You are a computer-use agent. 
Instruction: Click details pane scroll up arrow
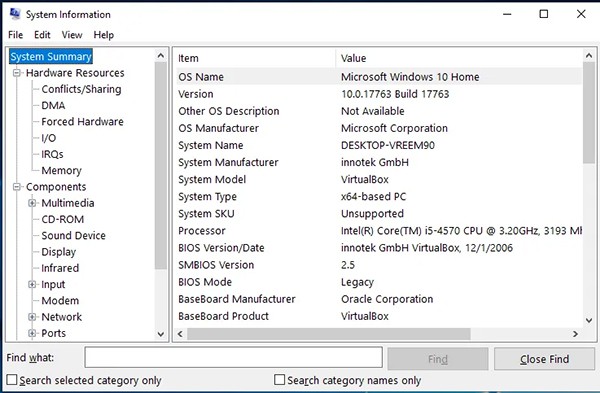tap(589, 56)
